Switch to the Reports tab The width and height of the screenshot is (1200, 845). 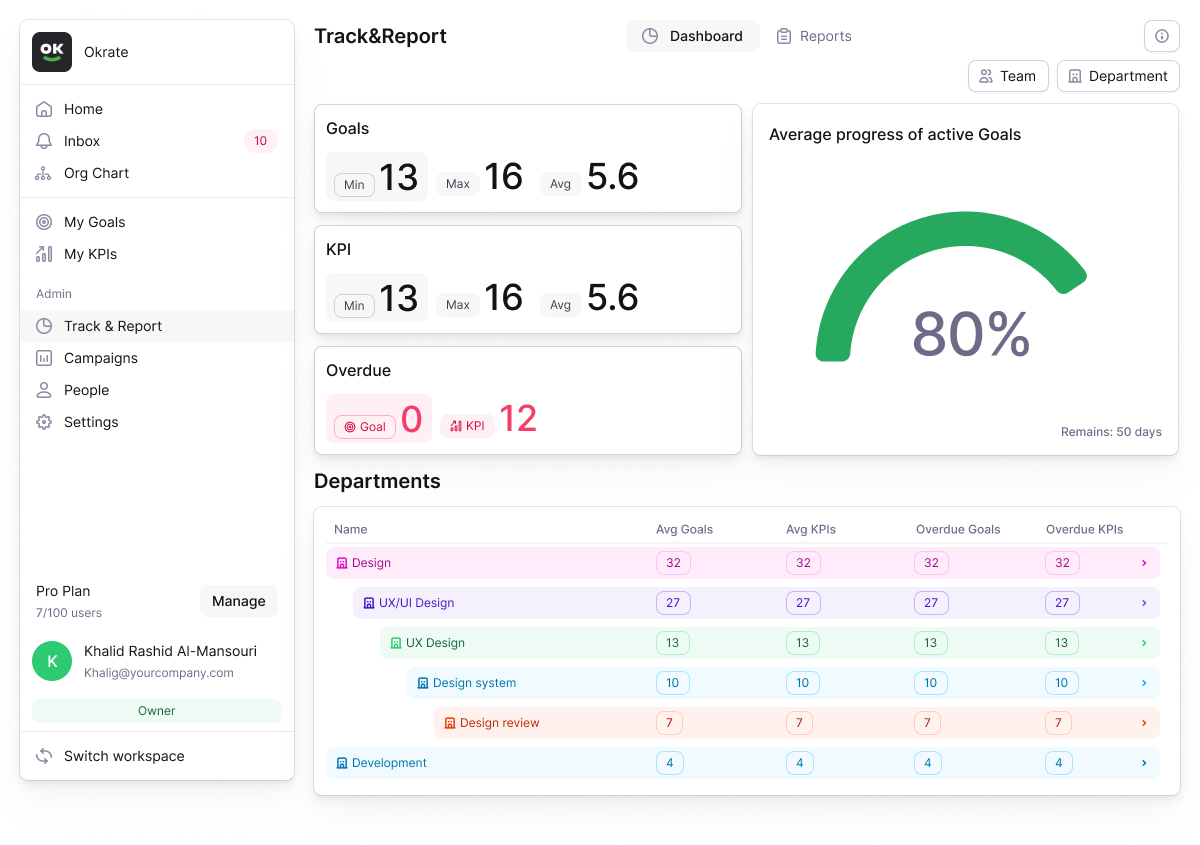(x=814, y=36)
